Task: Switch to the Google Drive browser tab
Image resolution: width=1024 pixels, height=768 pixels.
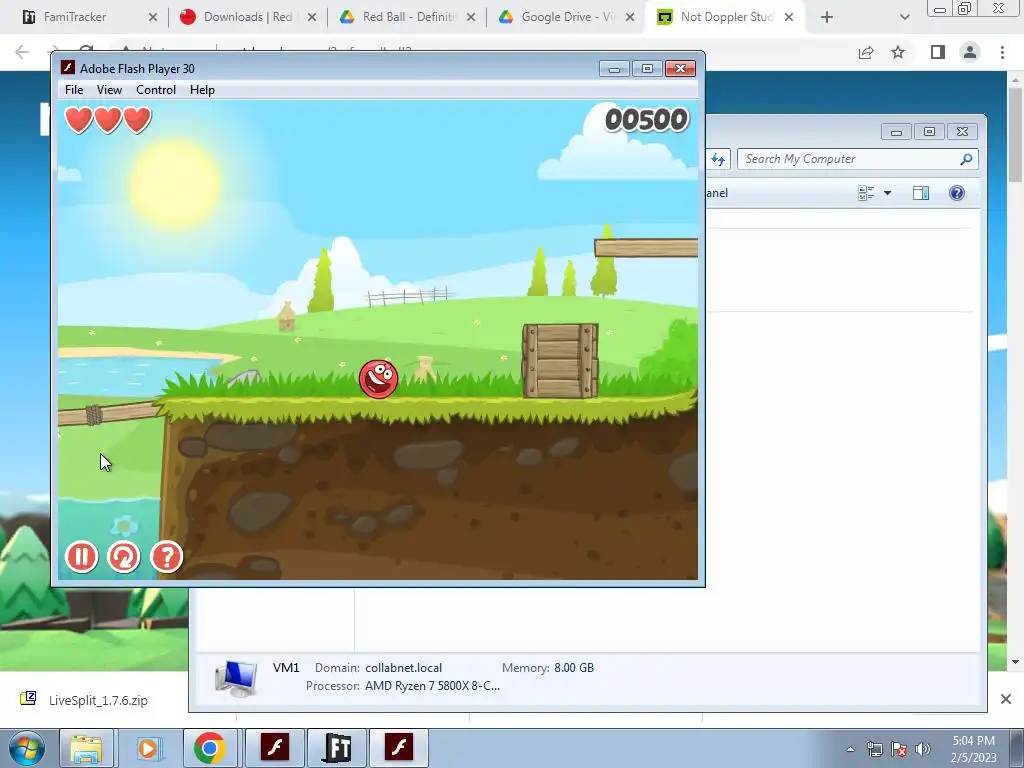Action: (566, 17)
